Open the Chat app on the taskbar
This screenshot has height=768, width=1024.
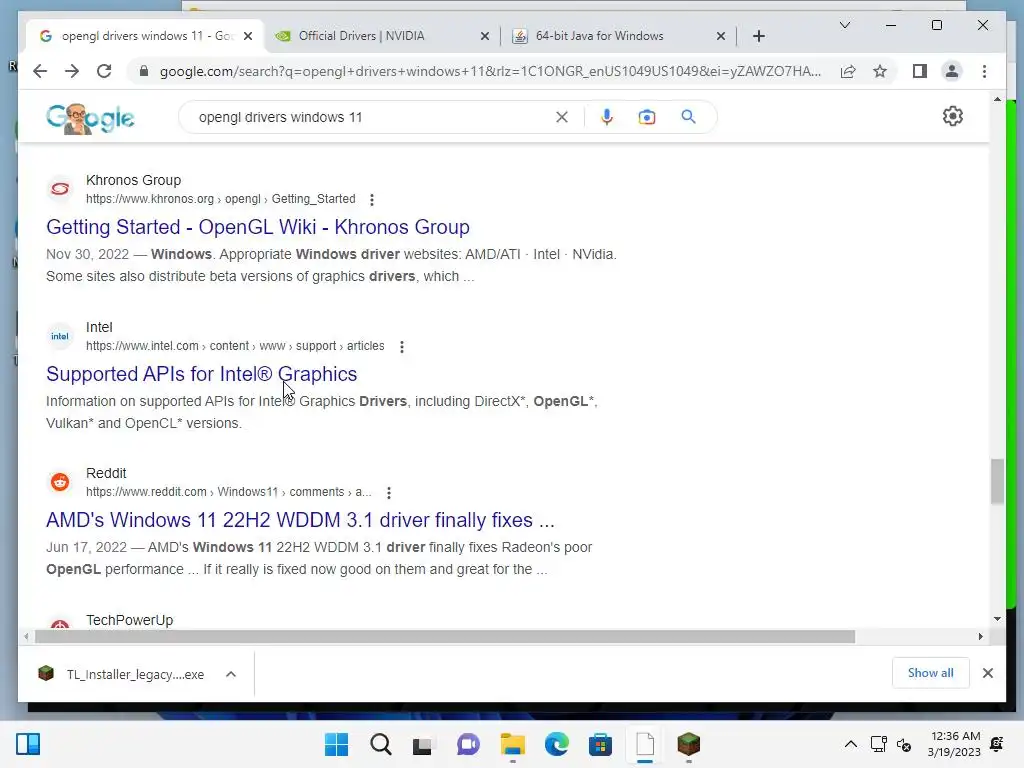468,744
